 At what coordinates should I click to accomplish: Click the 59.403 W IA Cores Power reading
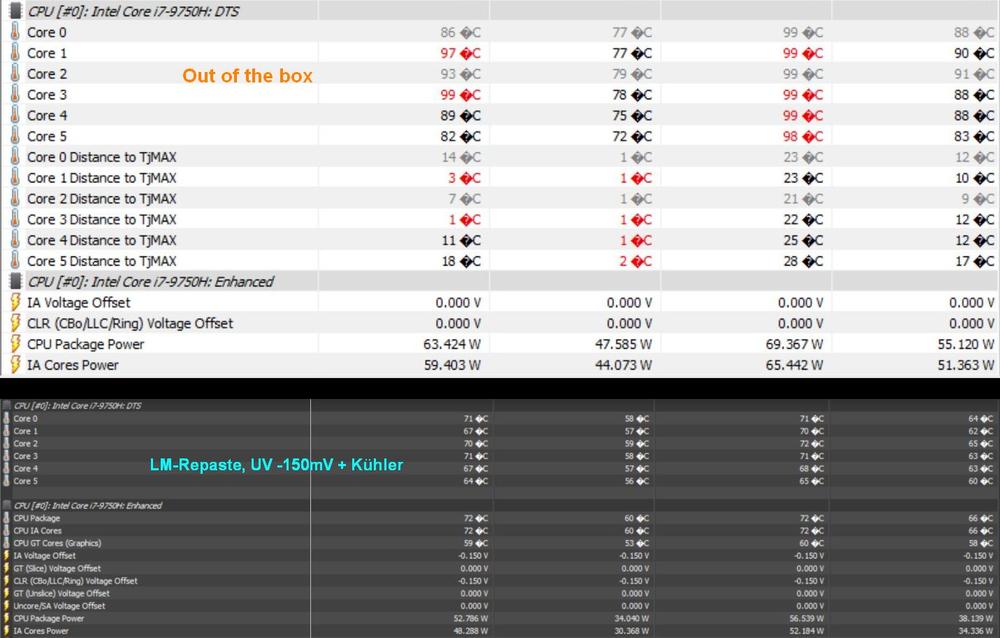[451, 365]
